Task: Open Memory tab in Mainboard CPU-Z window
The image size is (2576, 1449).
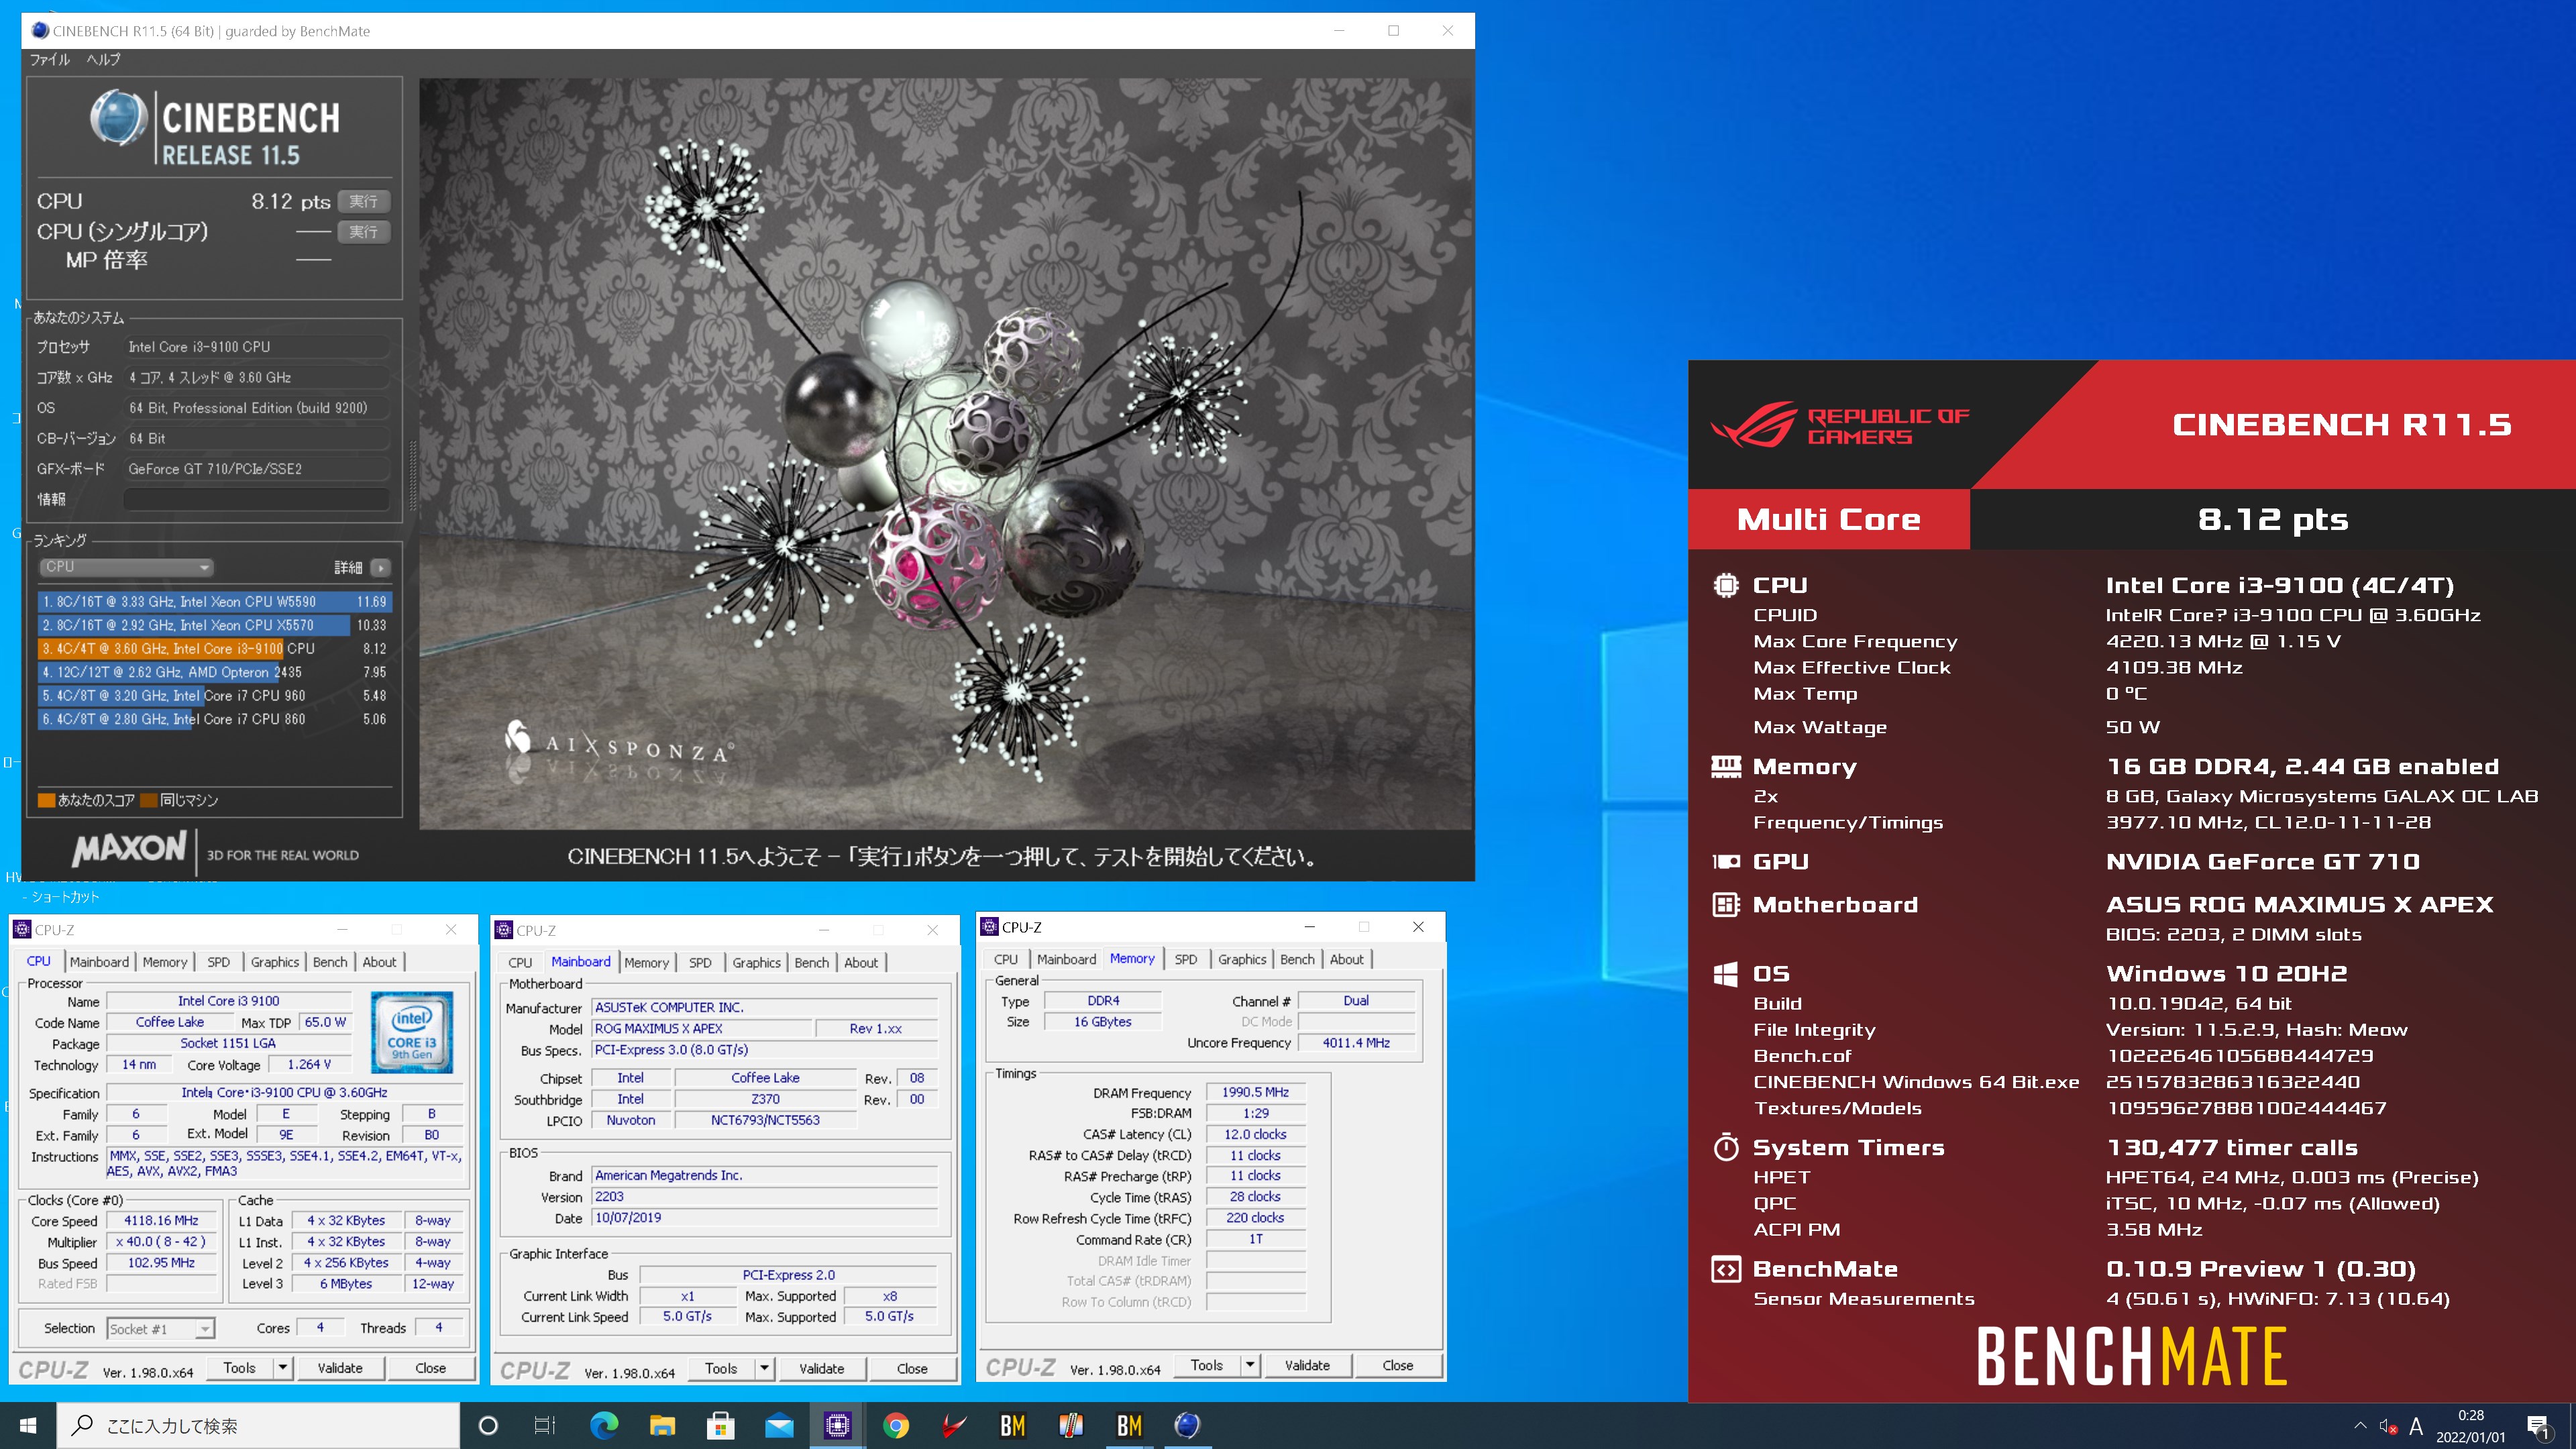Action: (647, 963)
